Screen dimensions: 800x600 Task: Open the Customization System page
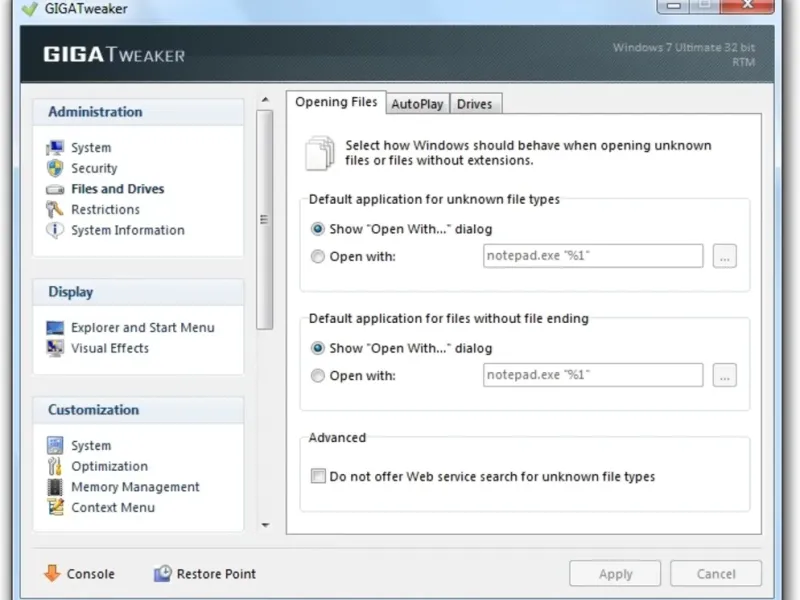pyautogui.click(x=91, y=445)
